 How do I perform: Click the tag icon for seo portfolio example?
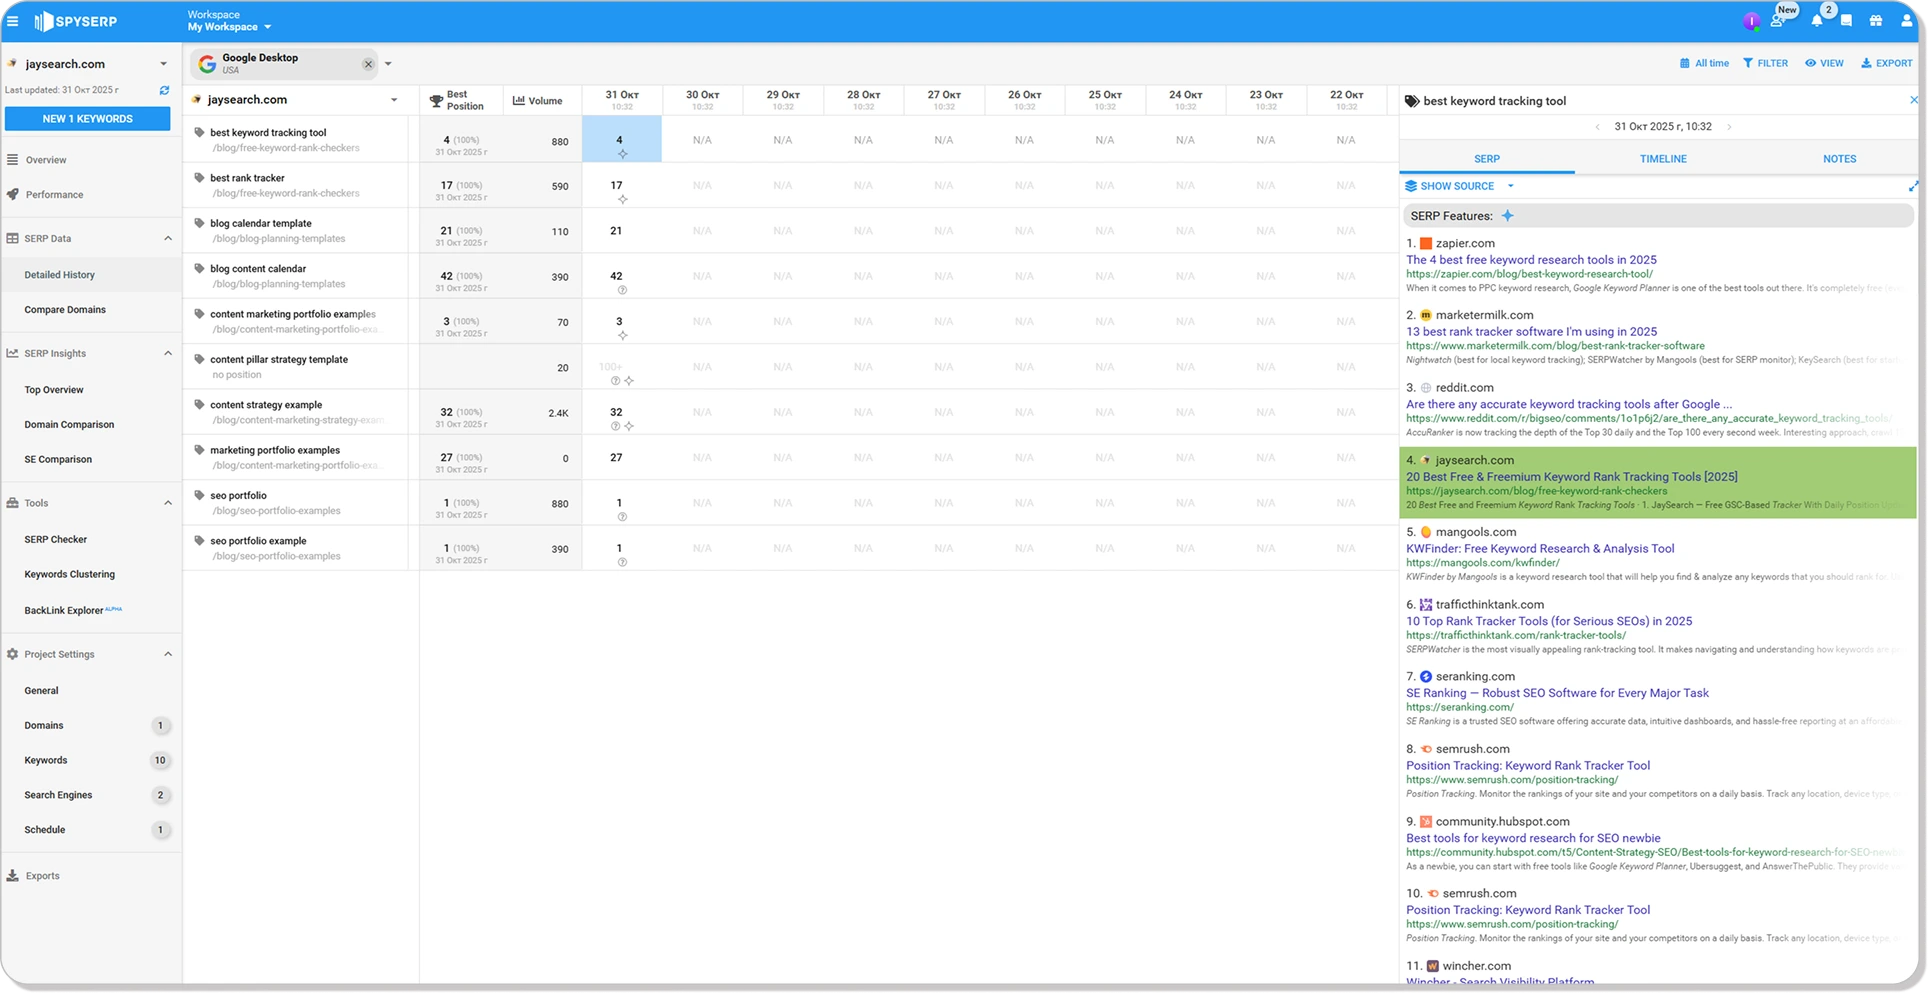pos(199,541)
